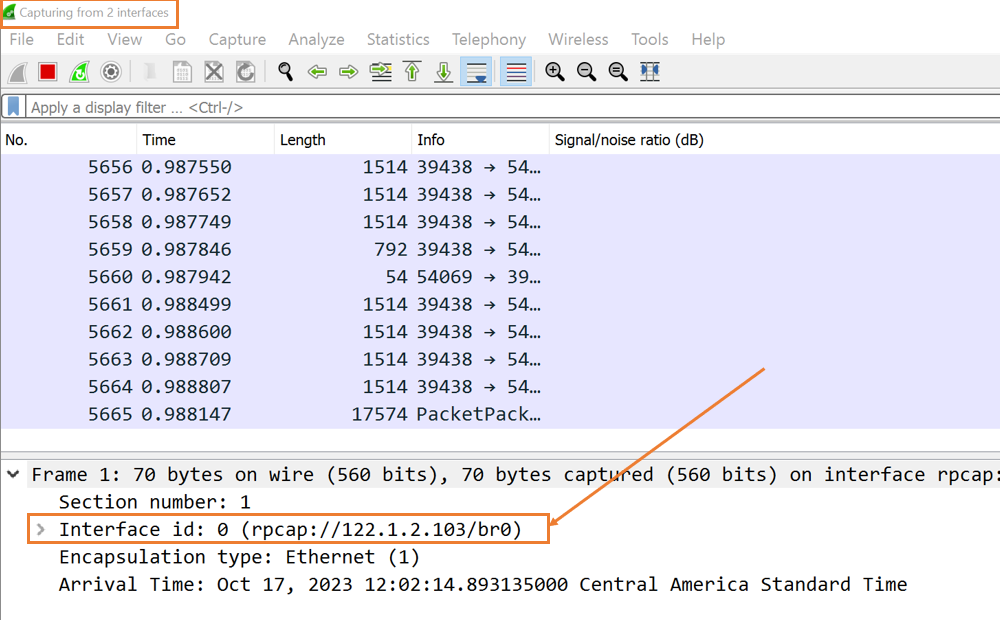Open the Statistics menu
The width and height of the screenshot is (1000, 620).
pyautogui.click(x=398, y=40)
